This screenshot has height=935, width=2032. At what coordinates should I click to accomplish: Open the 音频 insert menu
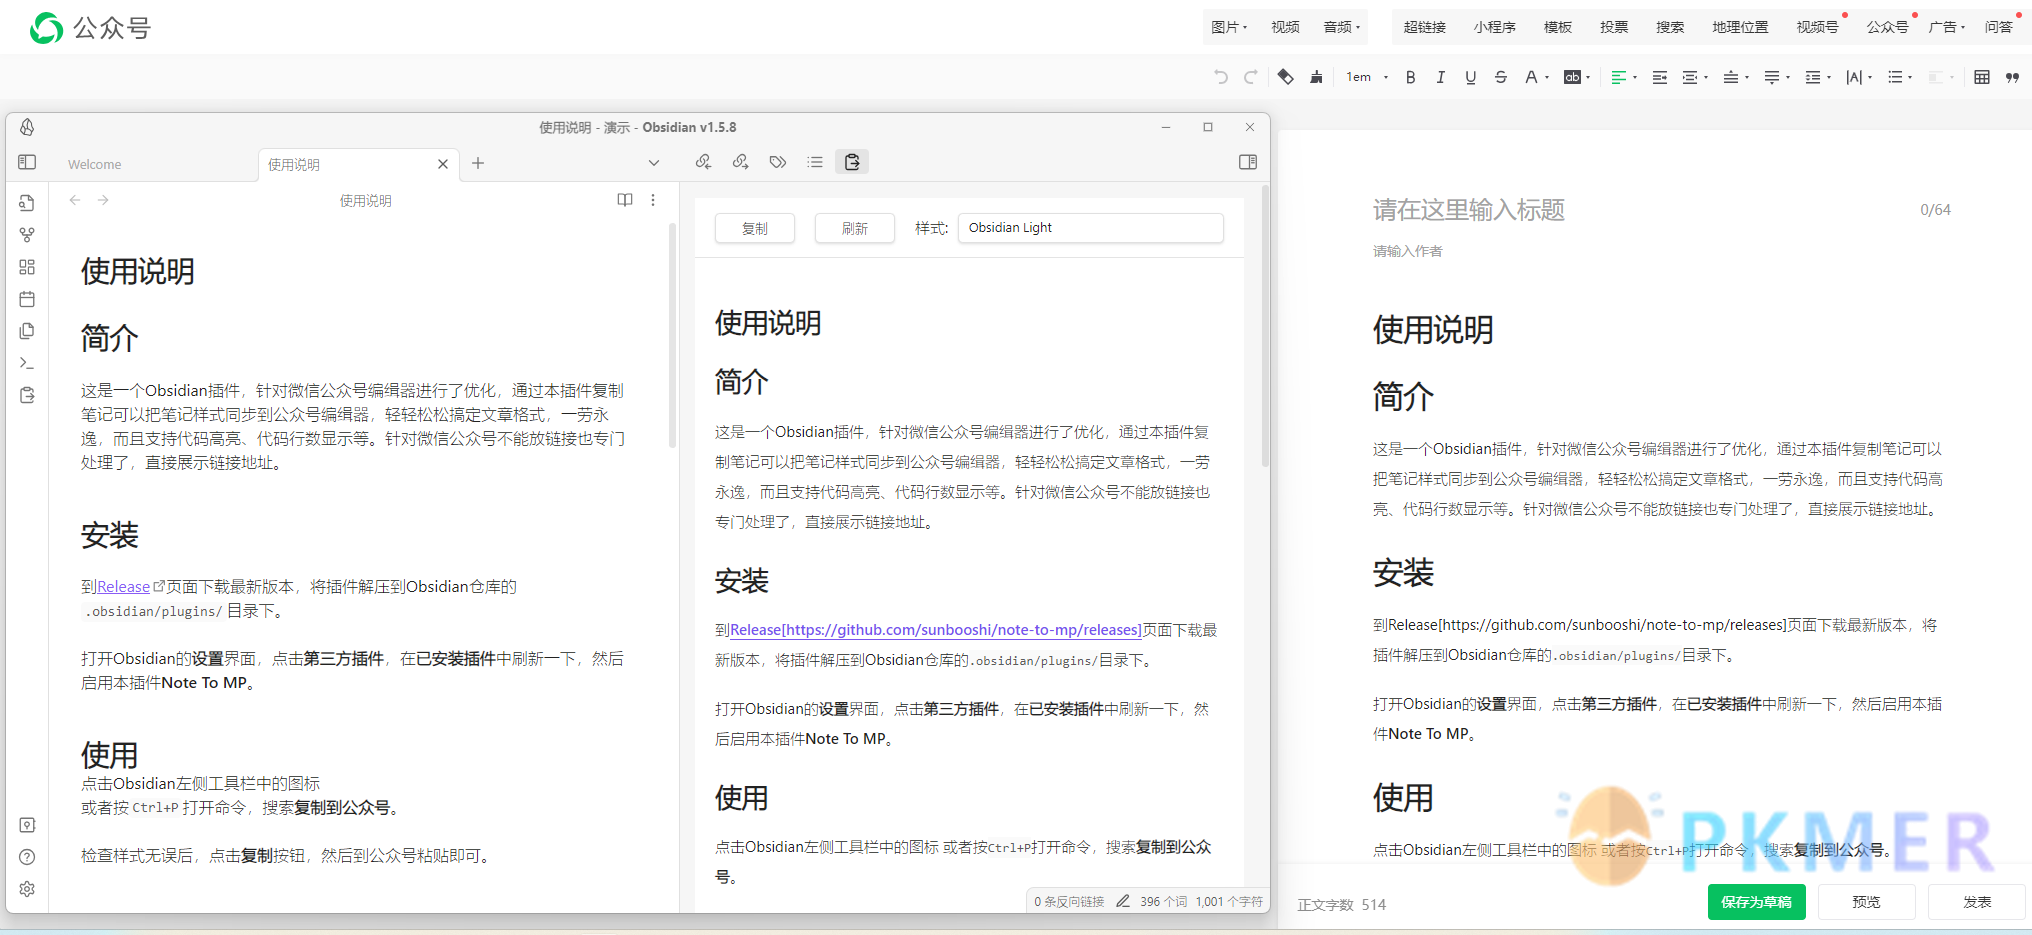coord(1342,27)
